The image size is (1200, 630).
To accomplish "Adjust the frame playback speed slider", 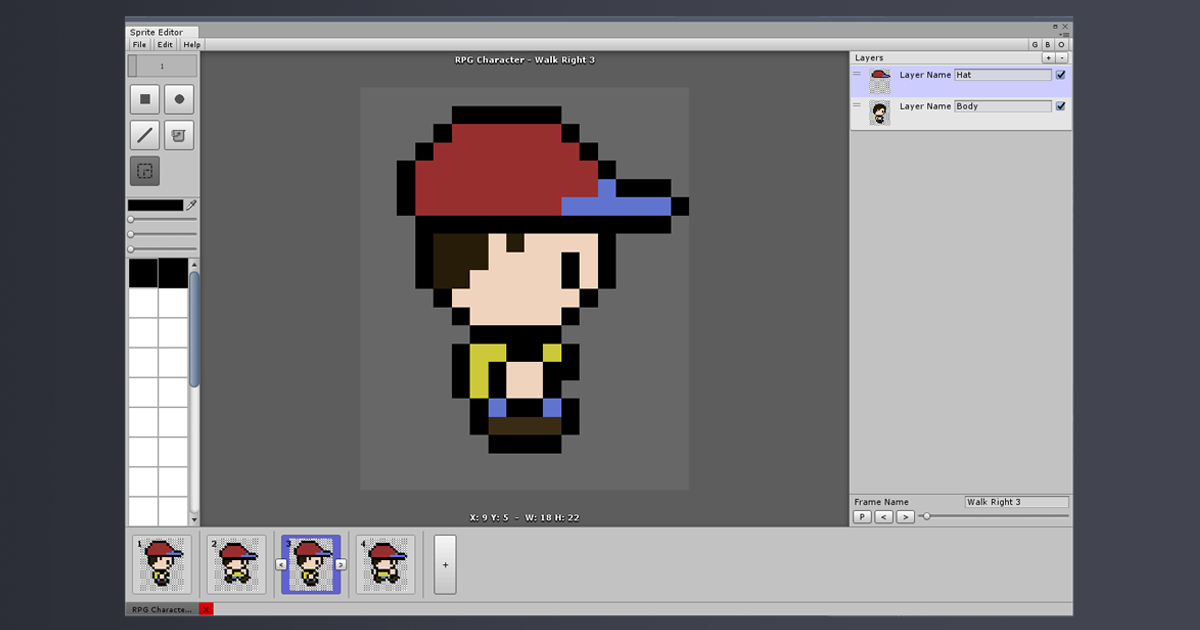I will click(994, 516).
